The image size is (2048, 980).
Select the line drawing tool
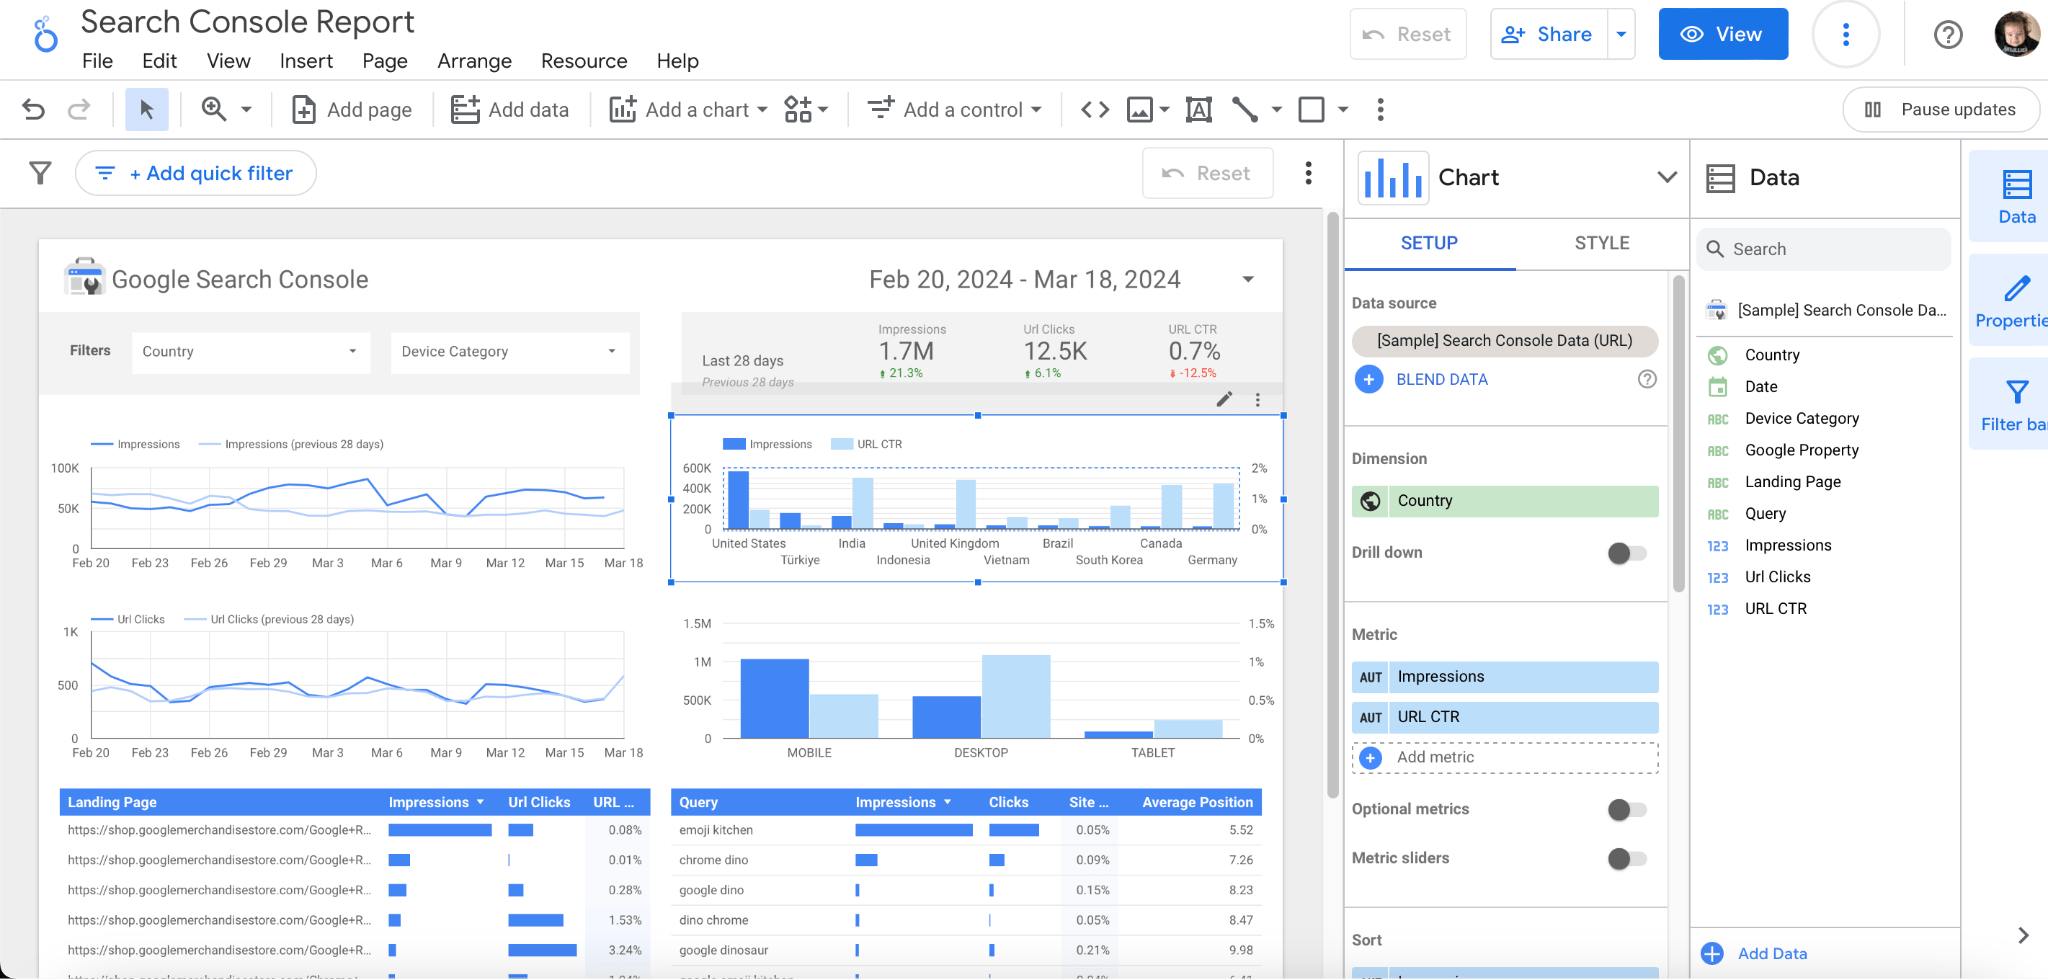(1245, 109)
